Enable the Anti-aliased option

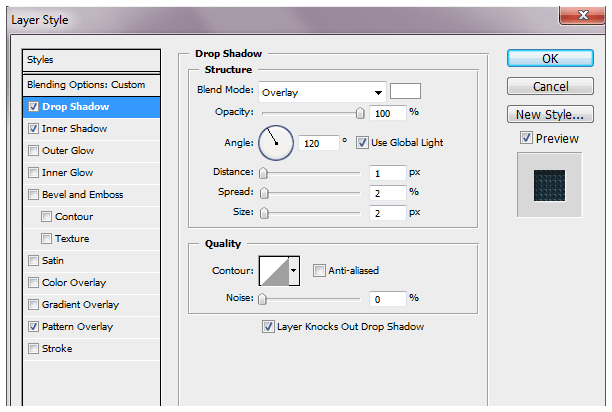(319, 270)
